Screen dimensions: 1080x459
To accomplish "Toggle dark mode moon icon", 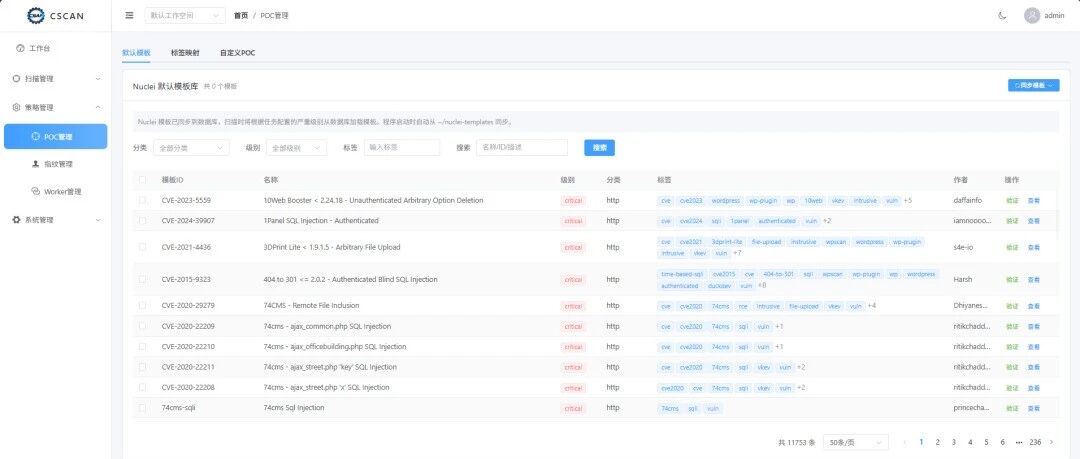I will coord(1002,15).
